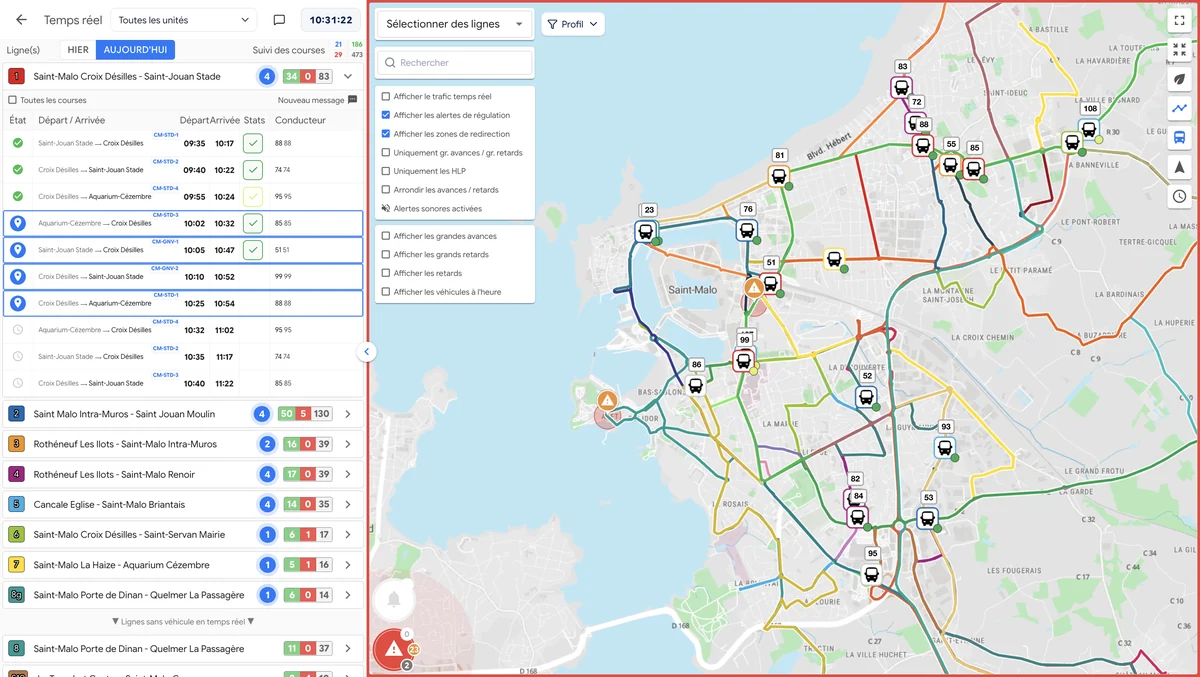Viewport: 1200px width, 677px height.
Task: Expand Saint Malo Intra-Muros - Saint Jouan Moulin
Action: (x=348, y=414)
